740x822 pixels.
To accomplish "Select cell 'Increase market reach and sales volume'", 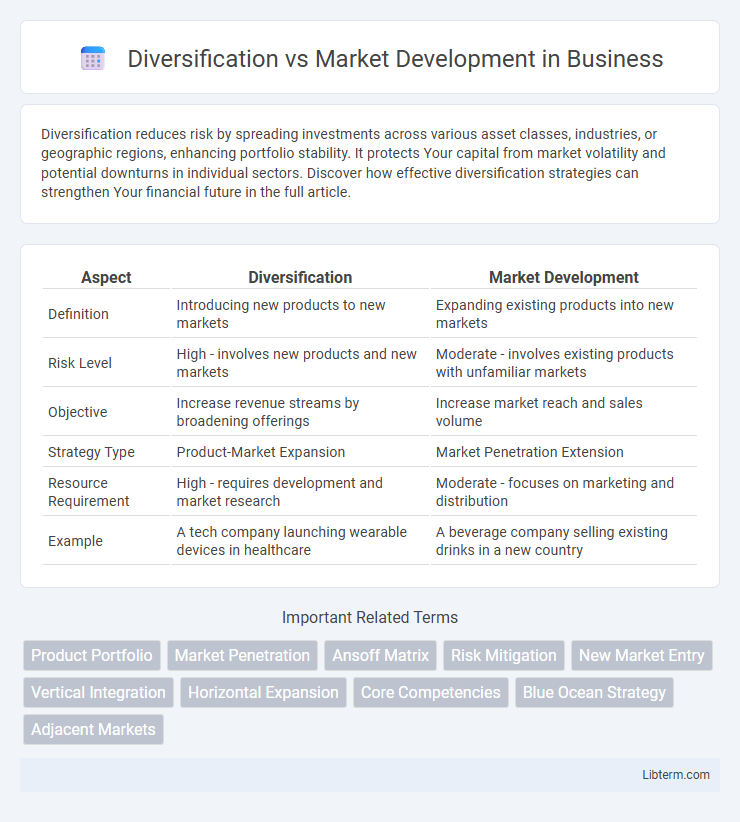I will coord(564,412).
